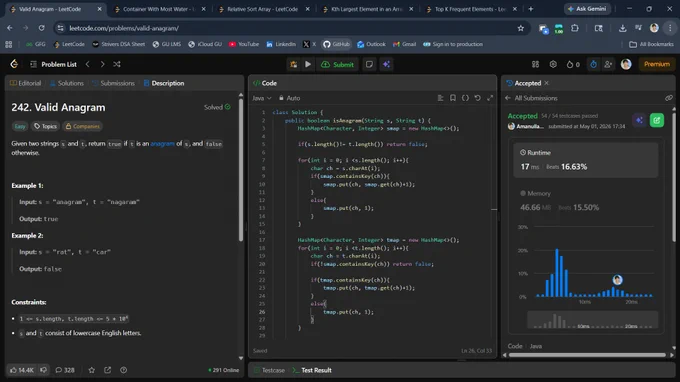
Task: Expand code editor to fullscreen
Action: (x=490, y=98)
